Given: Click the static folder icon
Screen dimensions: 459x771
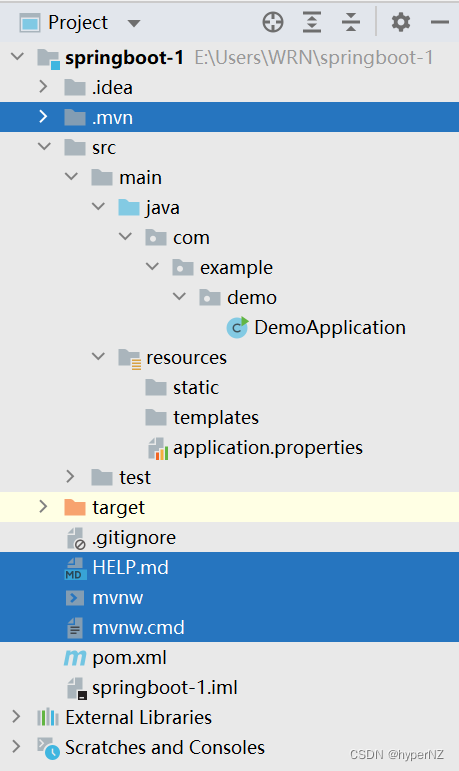Looking at the screenshot, I should pyautogui.click(x=156, y=387).
